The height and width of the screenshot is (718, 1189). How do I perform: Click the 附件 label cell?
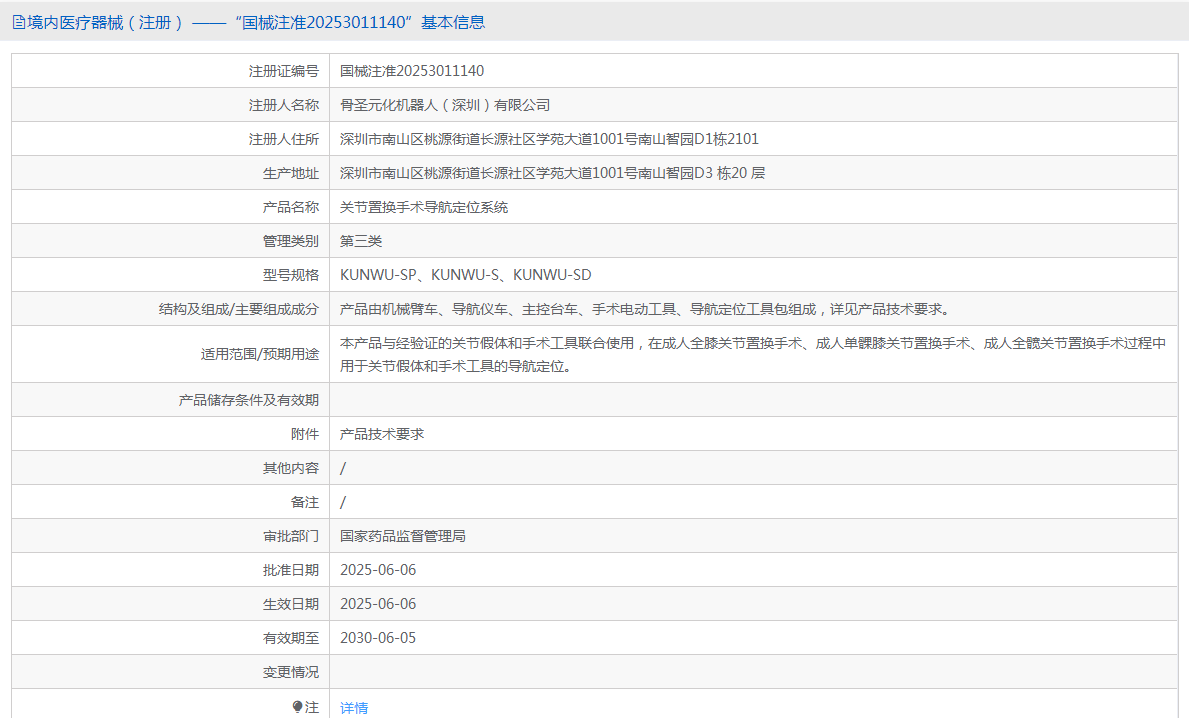click(171, 434)
